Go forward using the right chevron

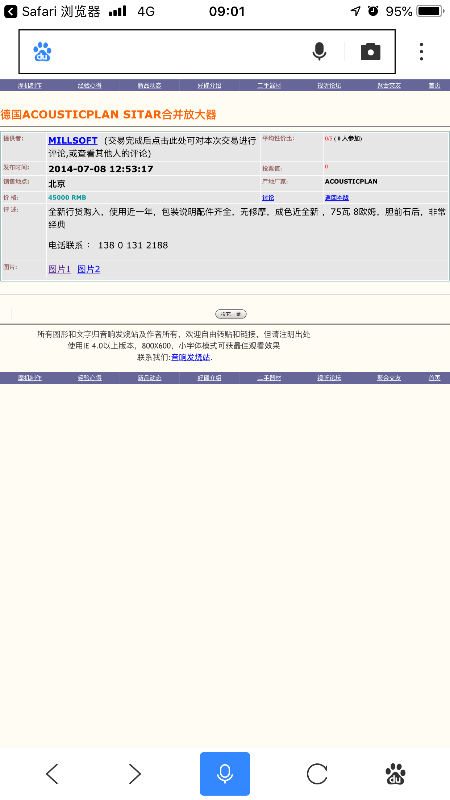[134, 774]
